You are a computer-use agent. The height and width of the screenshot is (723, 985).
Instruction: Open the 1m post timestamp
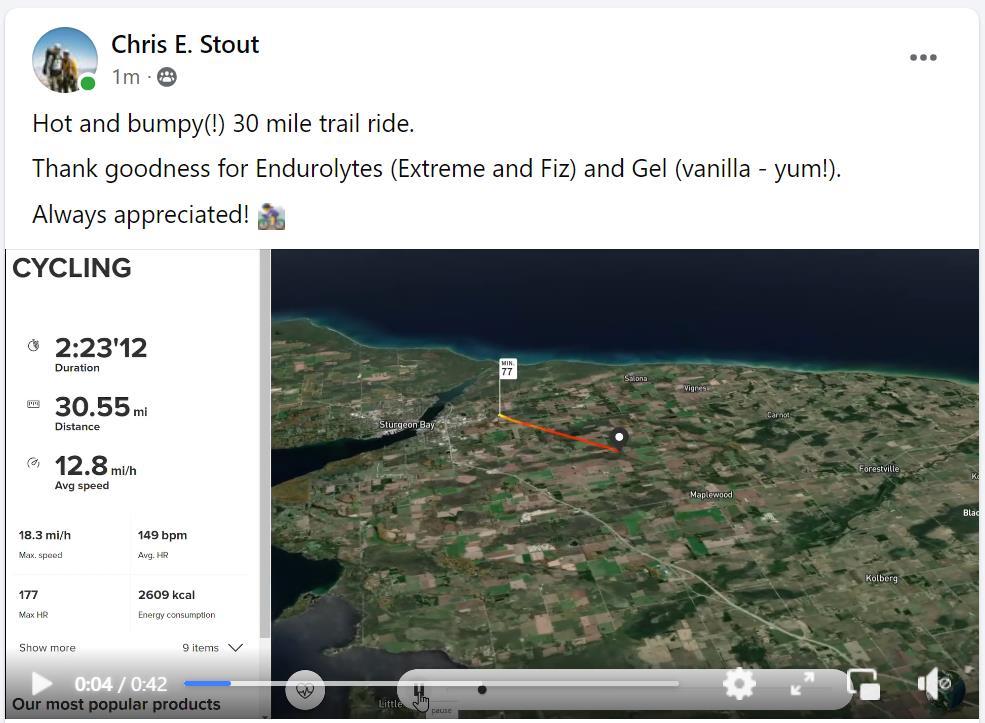click(126, 77)
